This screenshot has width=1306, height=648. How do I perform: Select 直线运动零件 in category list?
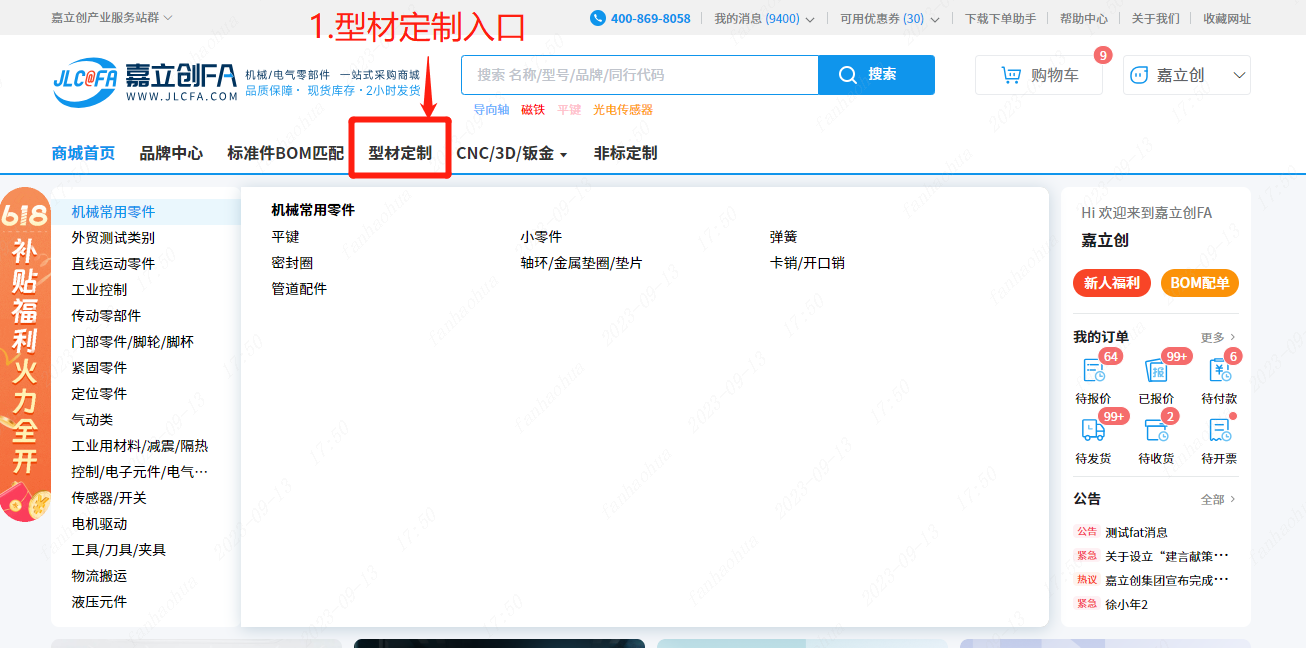point(113,264)
